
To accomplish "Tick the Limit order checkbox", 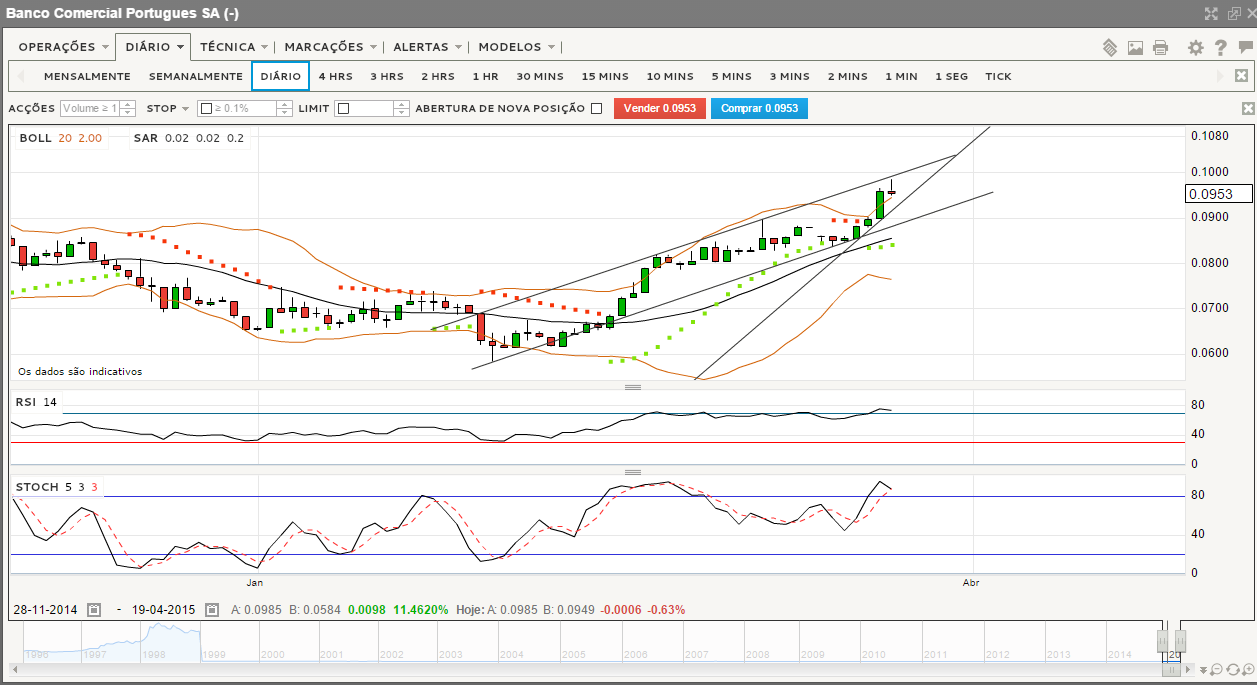I will 343,108.
